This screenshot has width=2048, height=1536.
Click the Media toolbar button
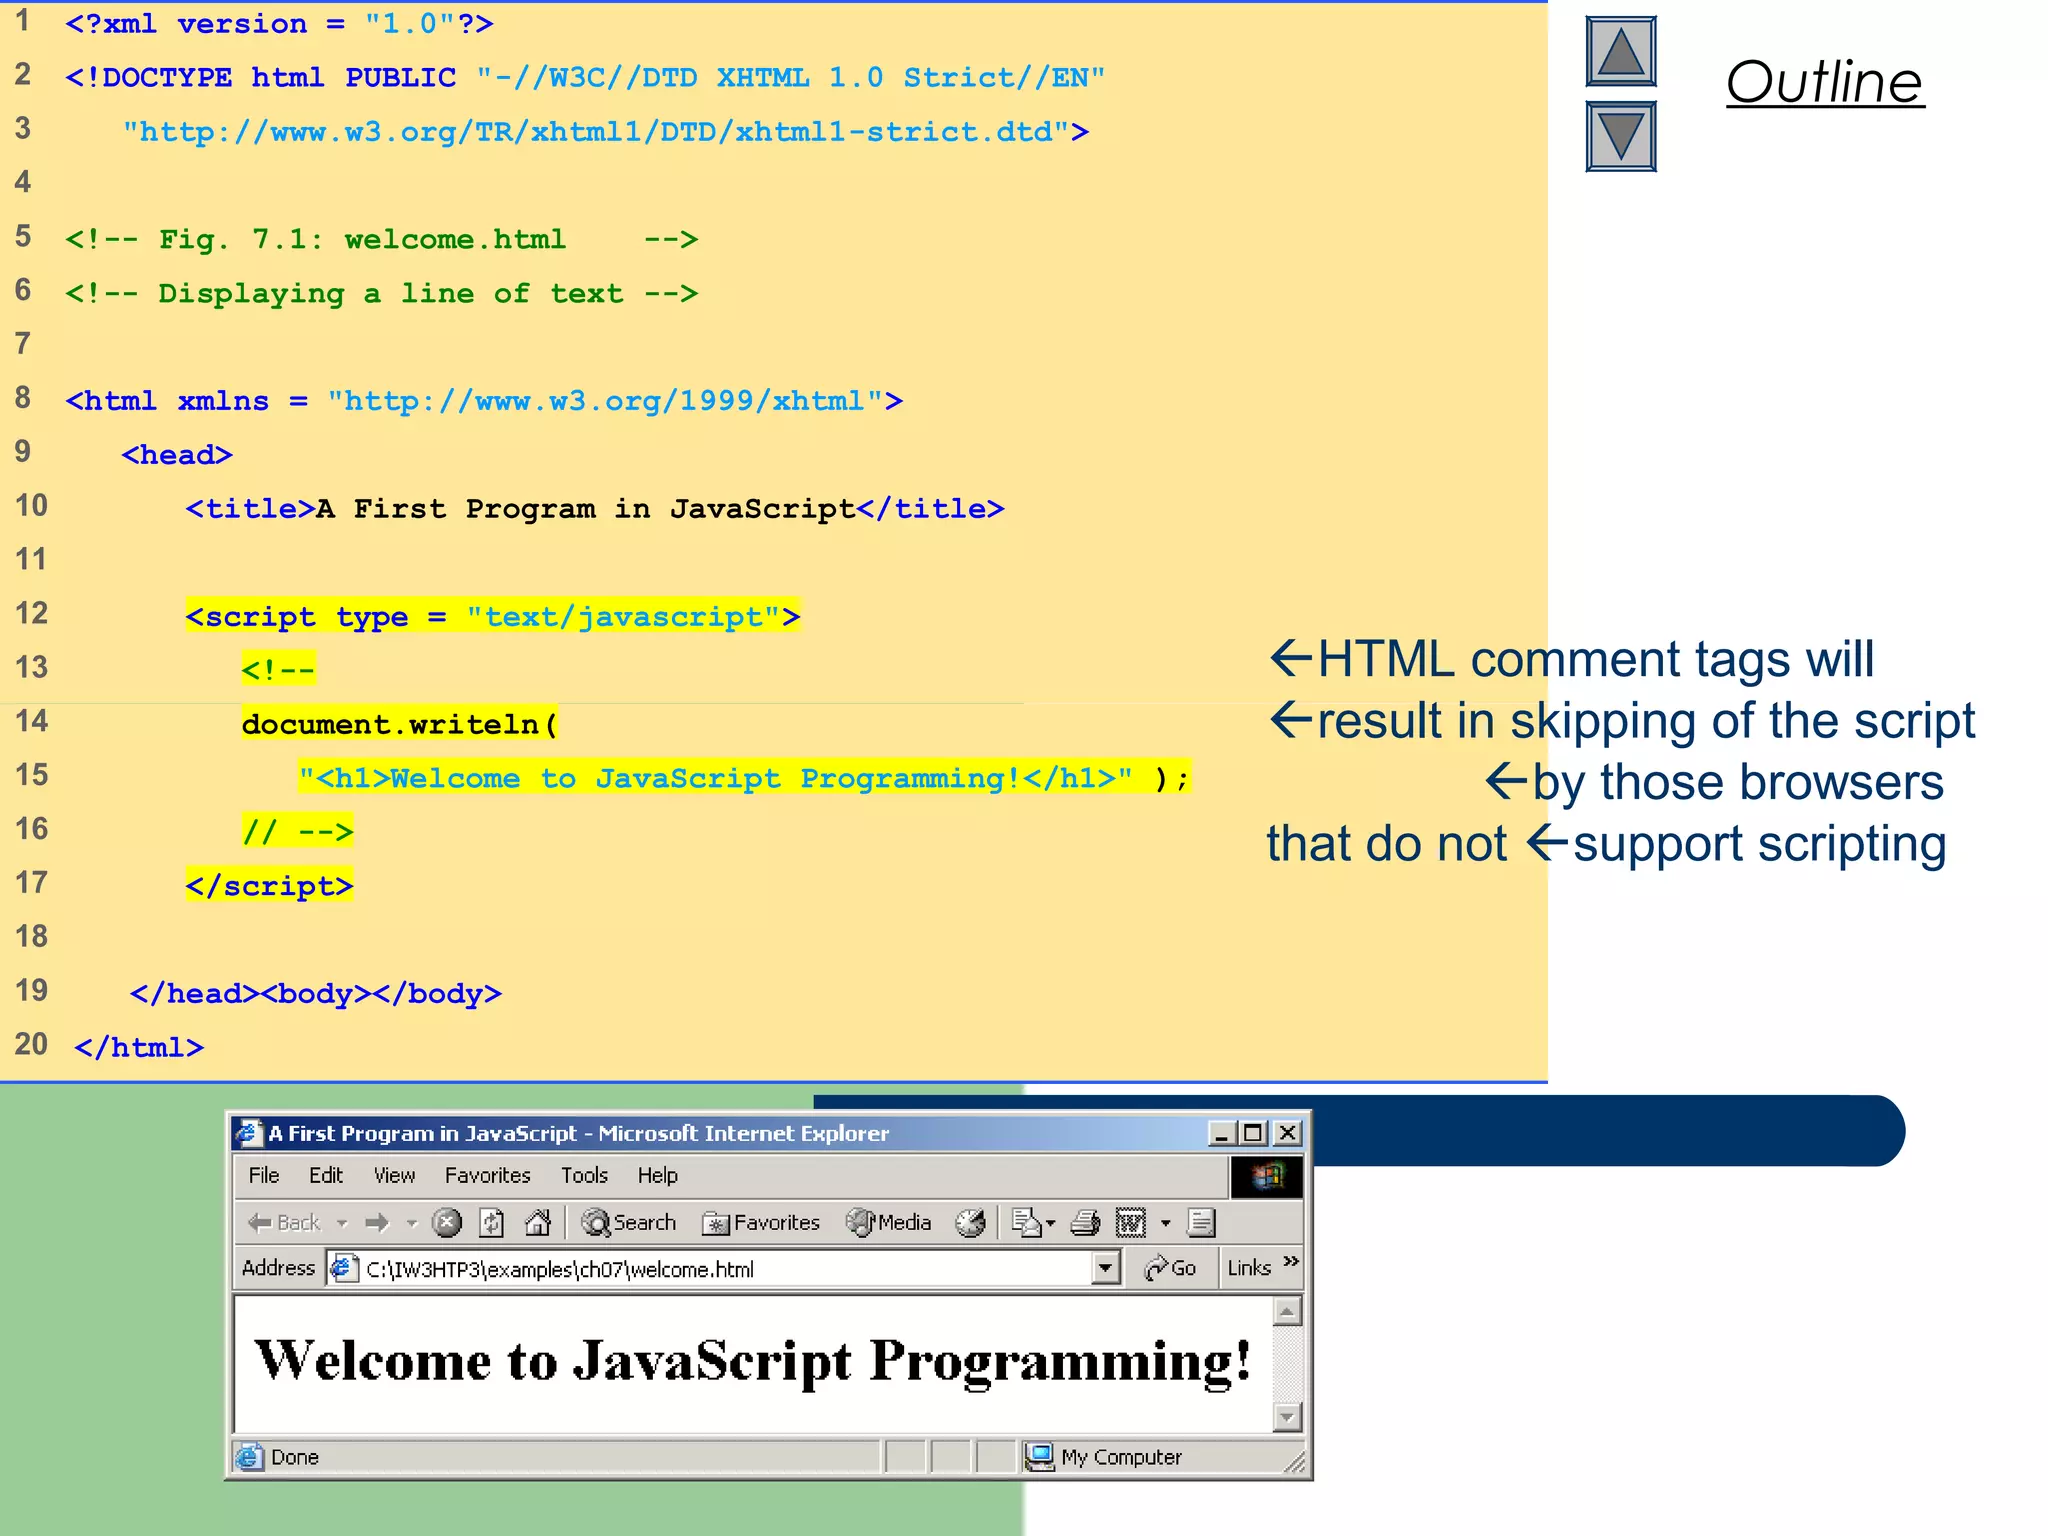(889, 1222)
